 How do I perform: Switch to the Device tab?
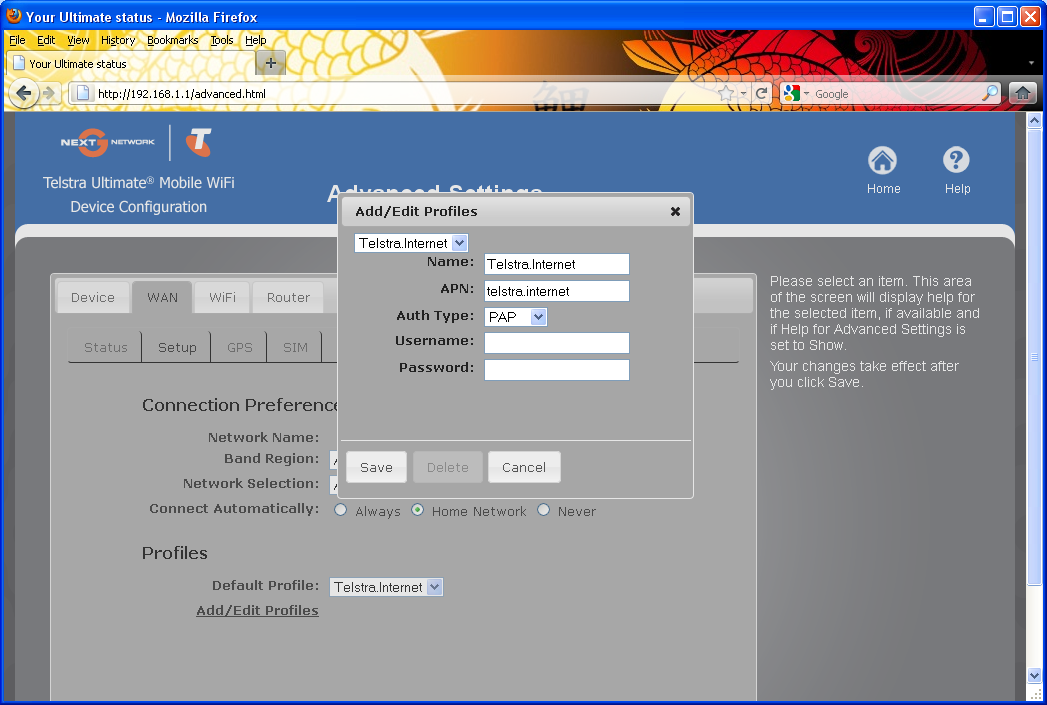[93, 297]
